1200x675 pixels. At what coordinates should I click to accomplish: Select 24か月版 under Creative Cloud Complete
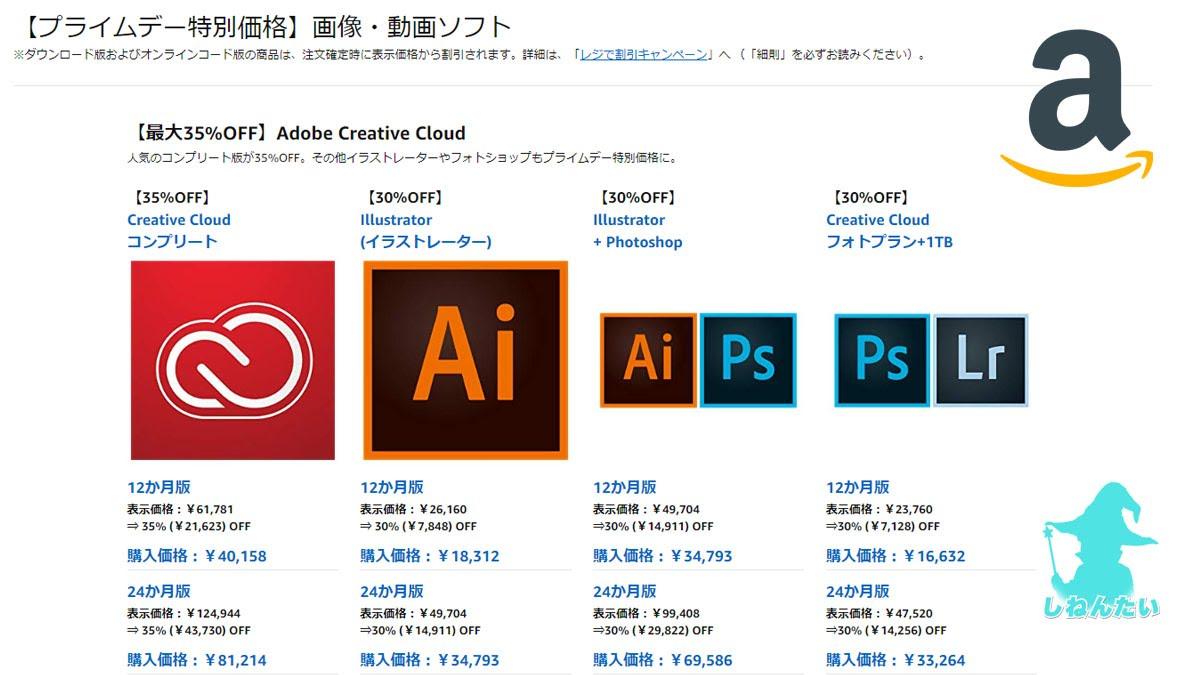point(158,591)
